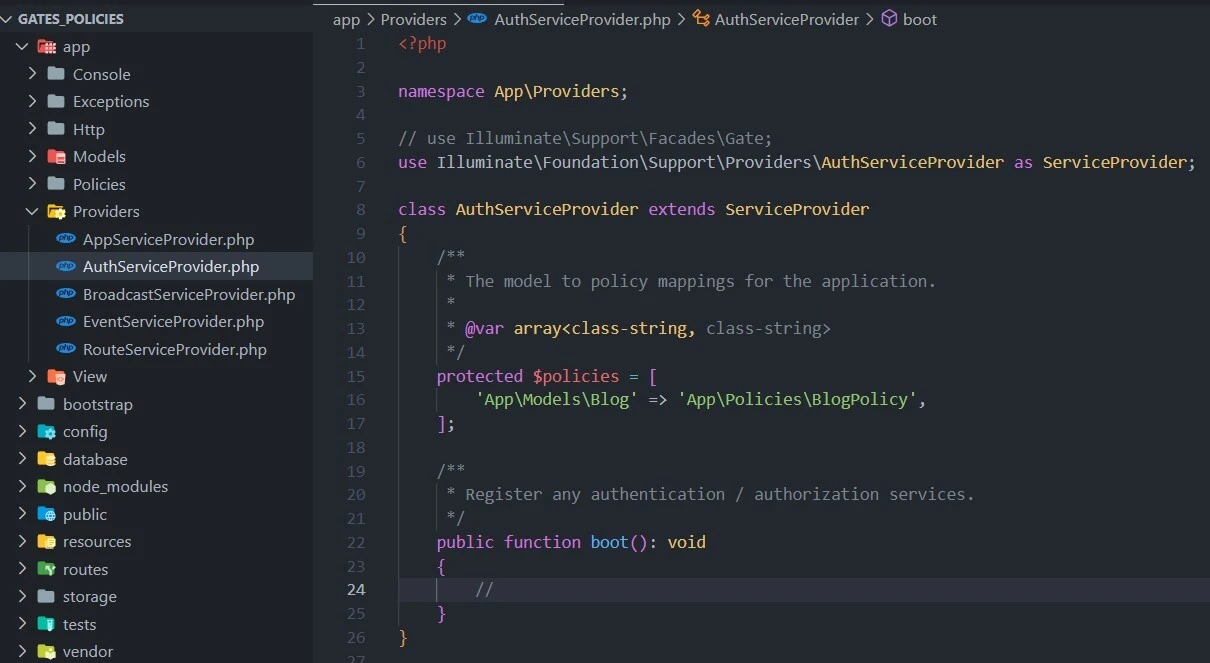
Task: Select AuthServiceProvider class in breadcrumb
Action: point(786,19)
